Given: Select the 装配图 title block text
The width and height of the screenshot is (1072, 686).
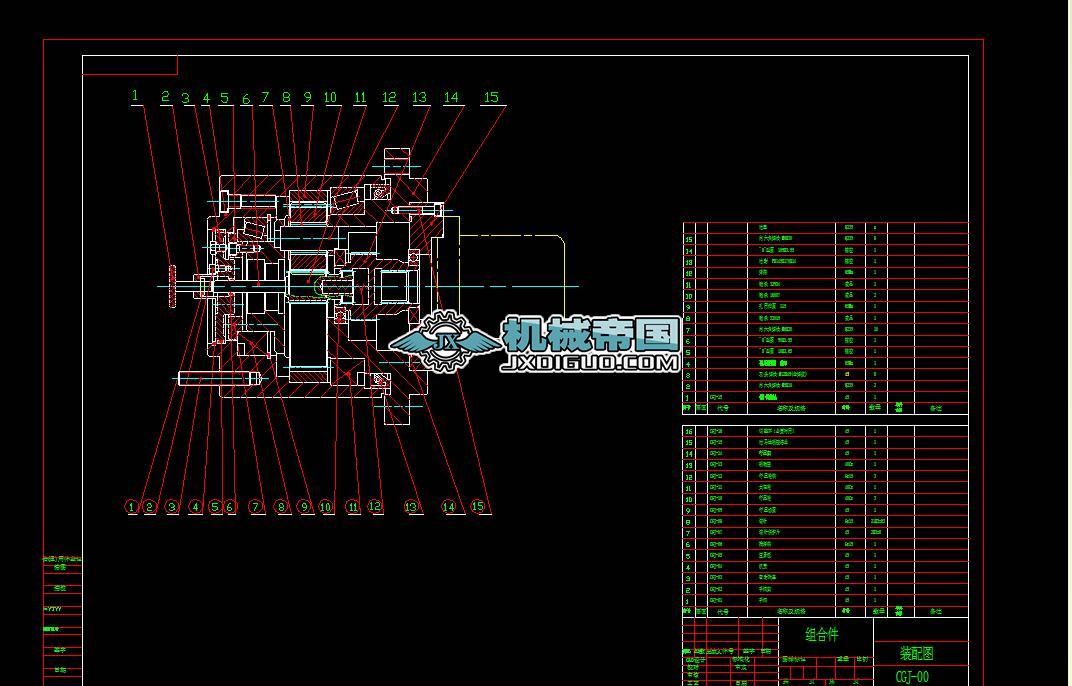Looking at the screenshot, I should point(916,654).
